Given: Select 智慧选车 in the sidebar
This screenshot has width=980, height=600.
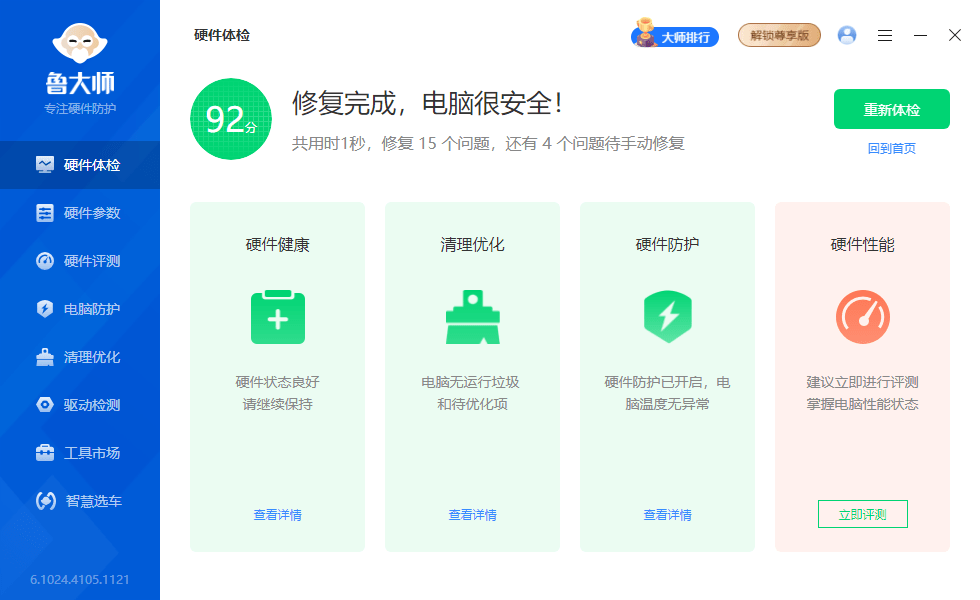Looking at the screenshot, I should point(80,501).
